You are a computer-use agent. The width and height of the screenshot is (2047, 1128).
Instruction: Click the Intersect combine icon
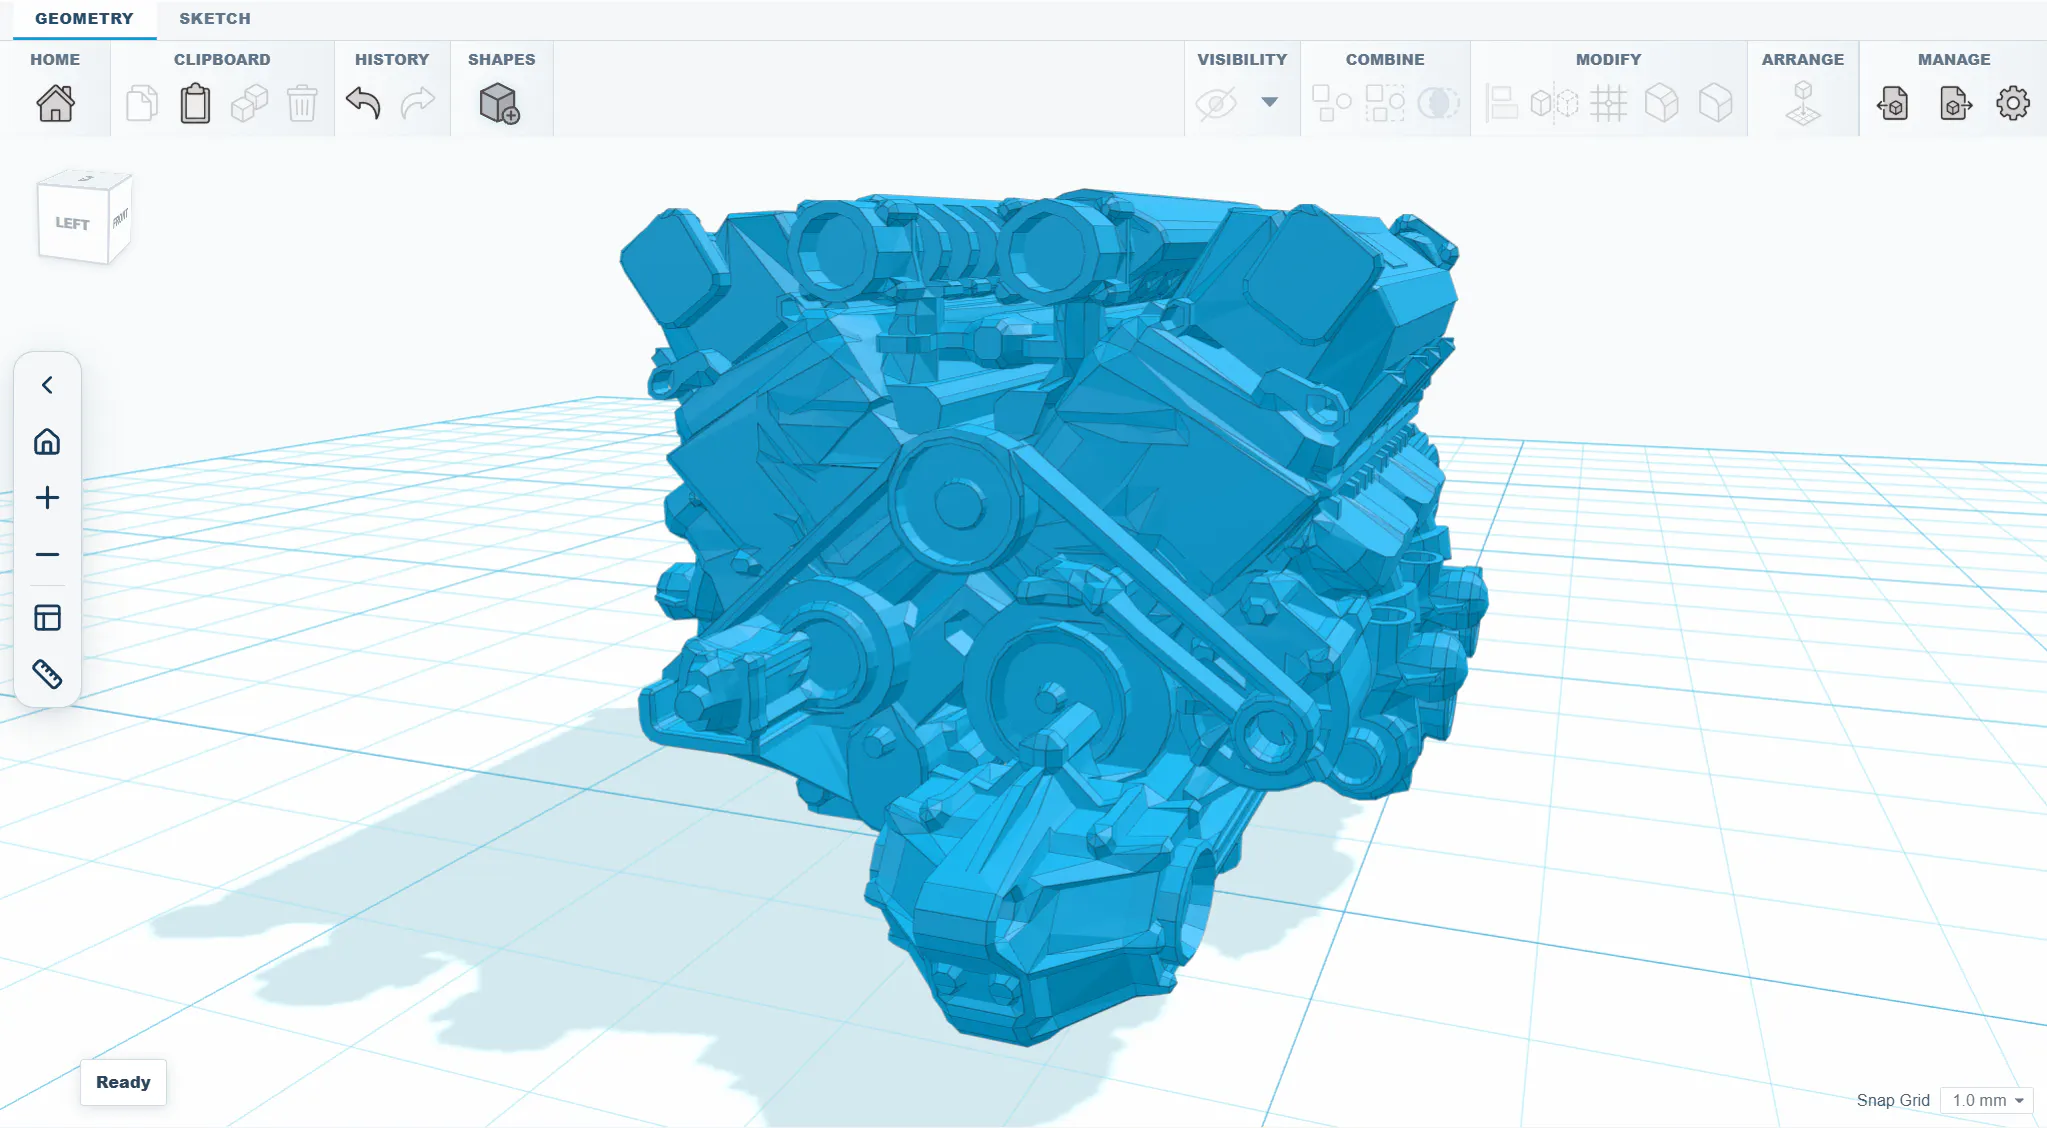coord(1439,103)
